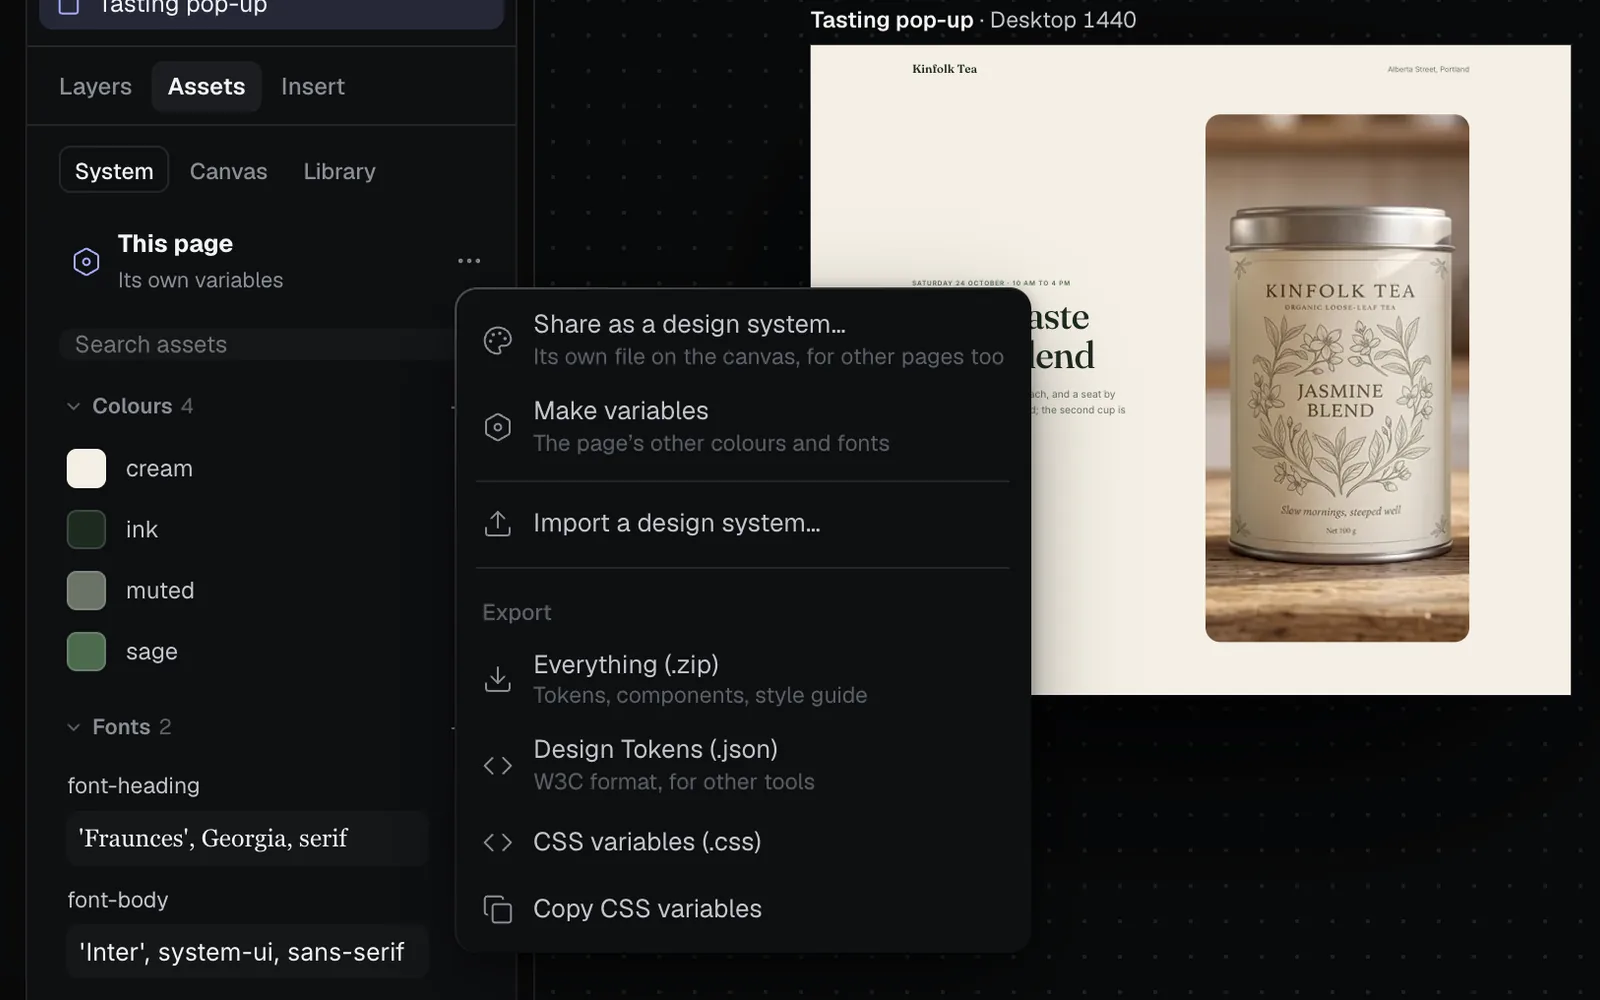Select Import a design system… entry

[x=742, y=523]
